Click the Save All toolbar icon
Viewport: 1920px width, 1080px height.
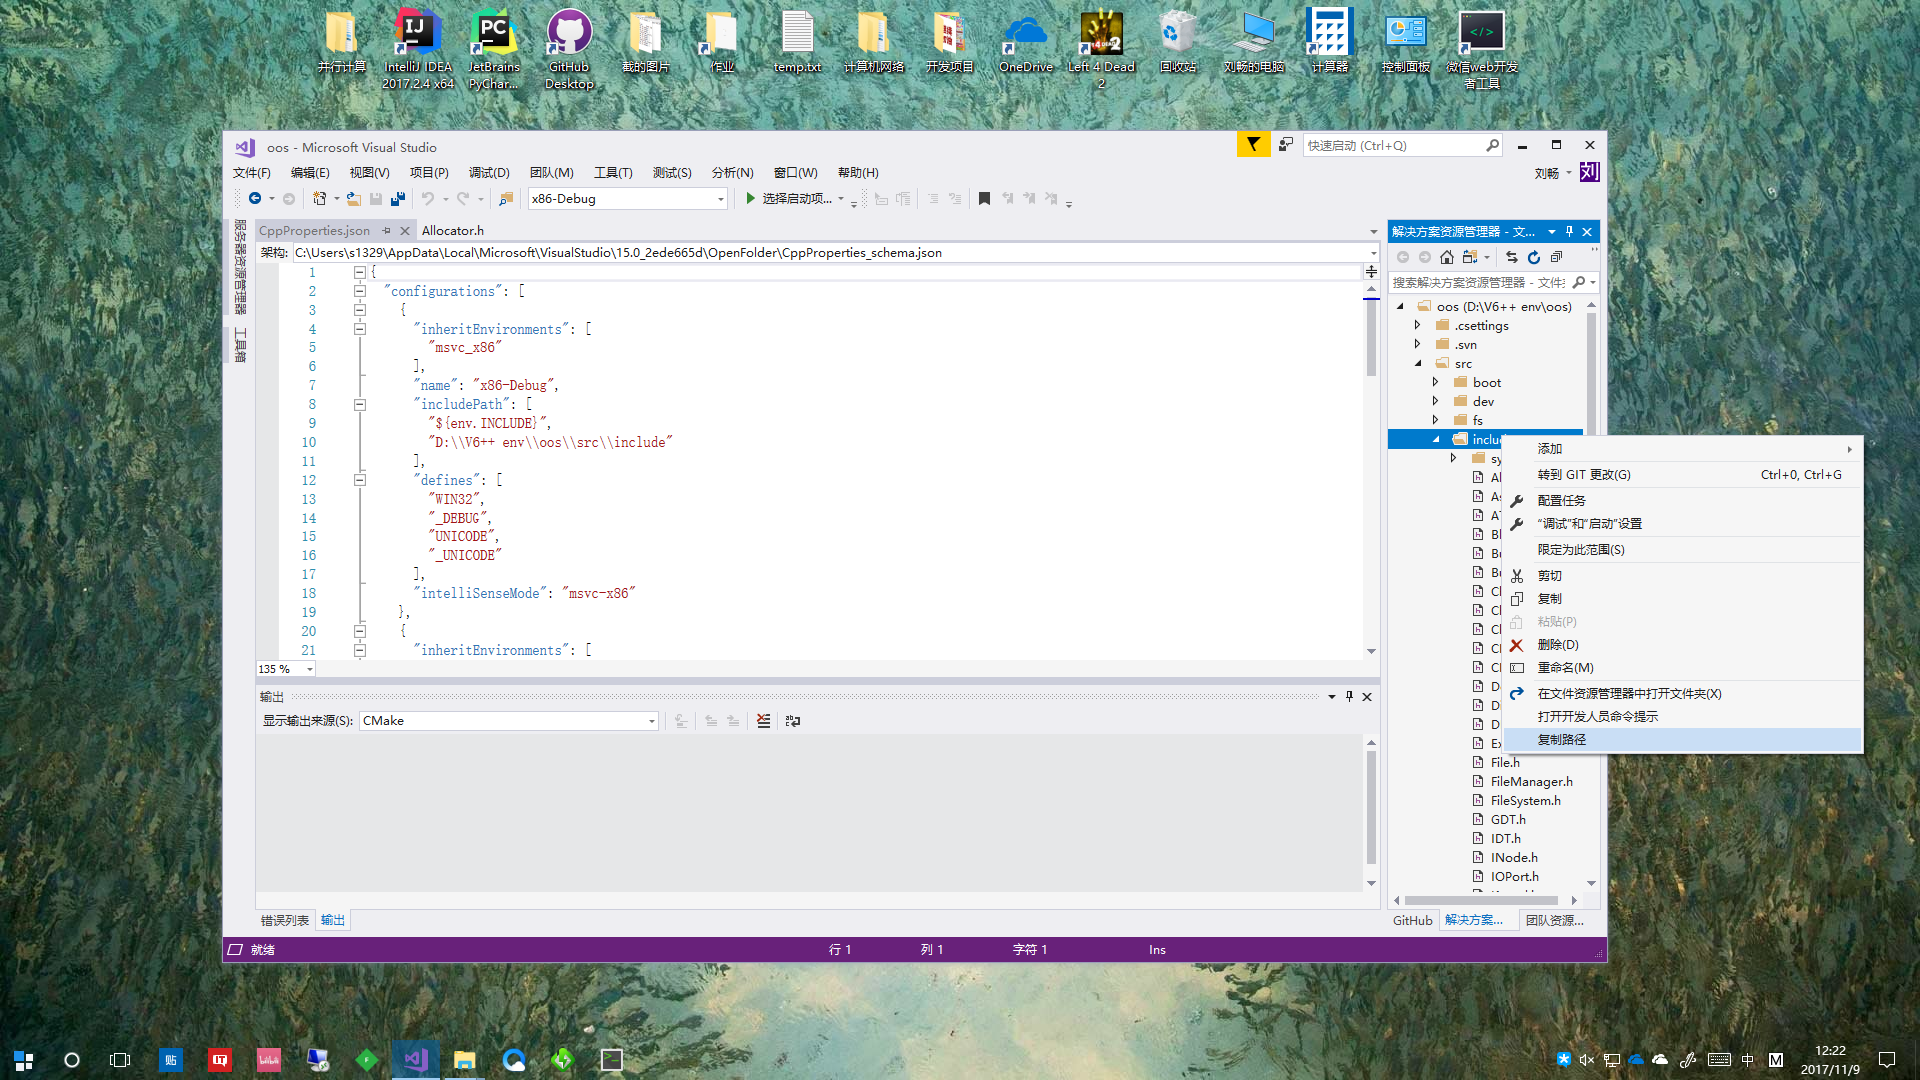pos(398,199)
